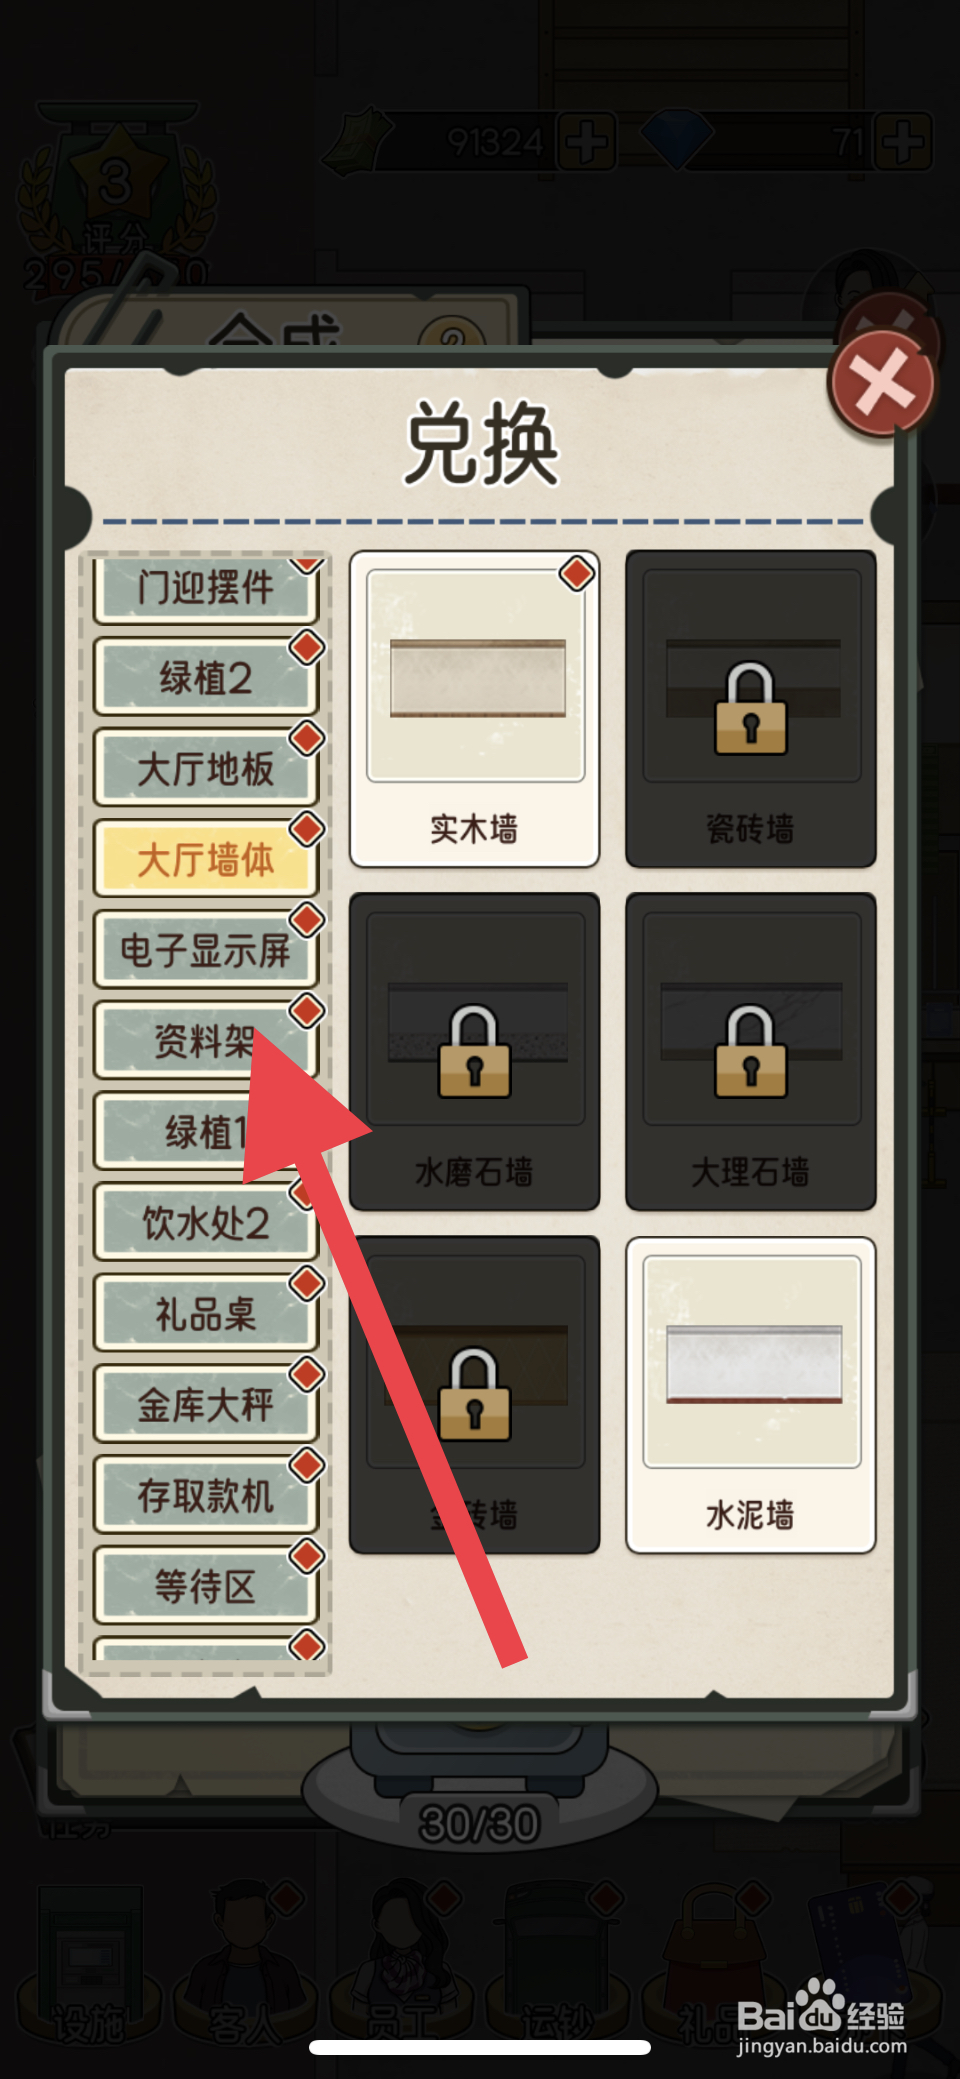Open the 存取款机 category
The image size is (960, 2079).
click(x=206, y=1495)
